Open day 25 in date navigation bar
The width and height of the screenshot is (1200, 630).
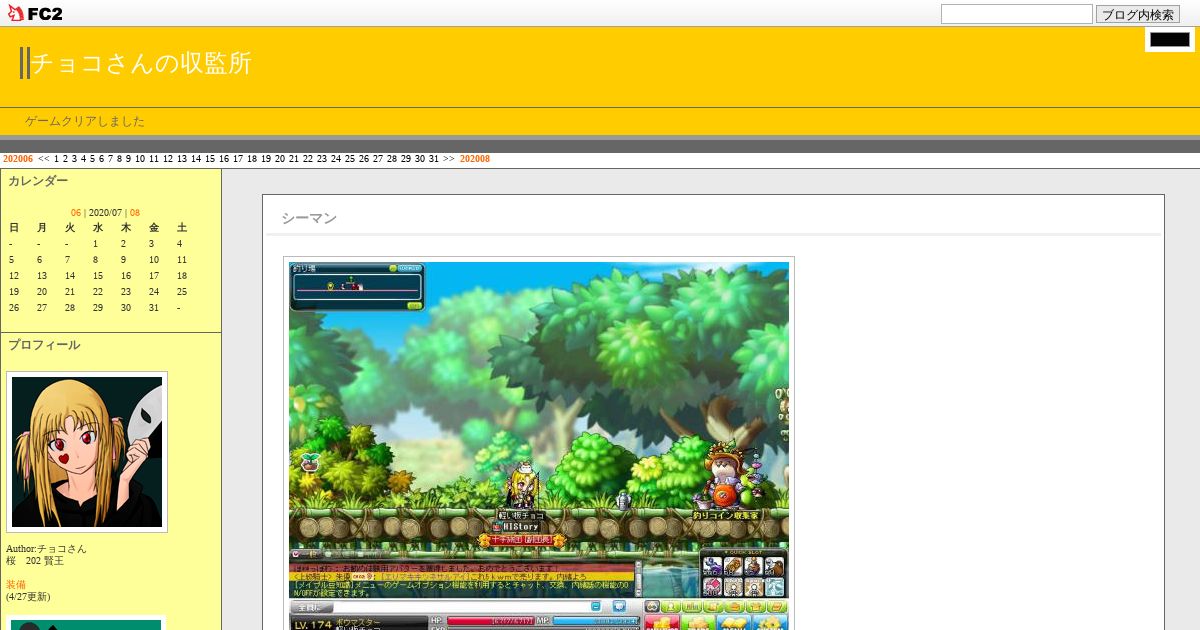pyautogui.click(x=350, y=159)
